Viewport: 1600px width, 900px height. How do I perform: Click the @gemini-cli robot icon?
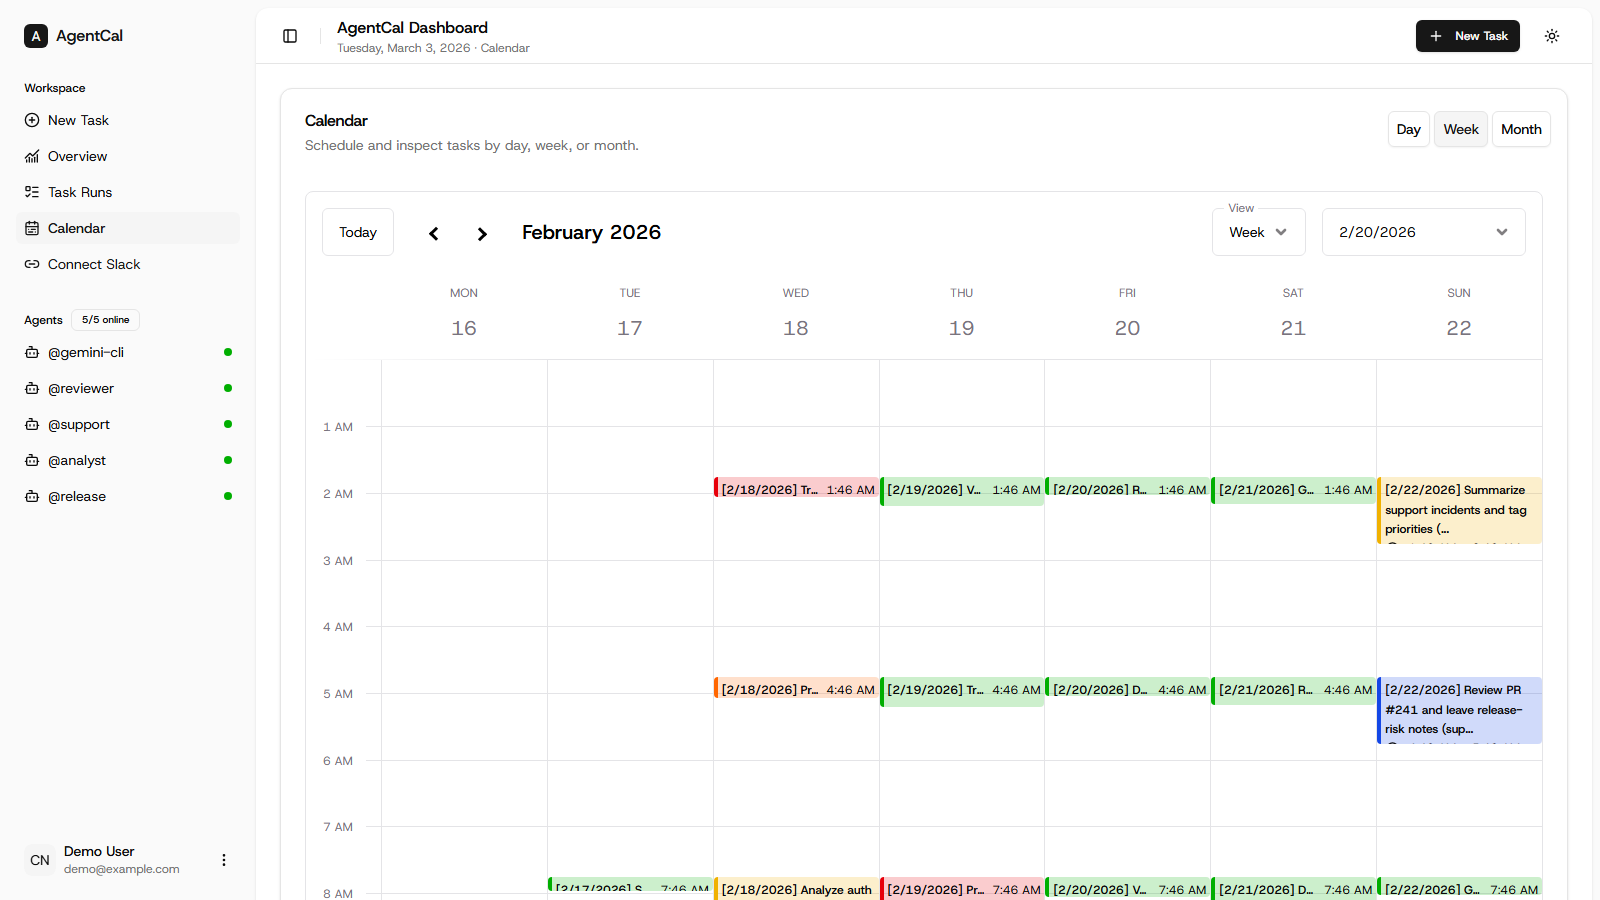coord(32,352)
